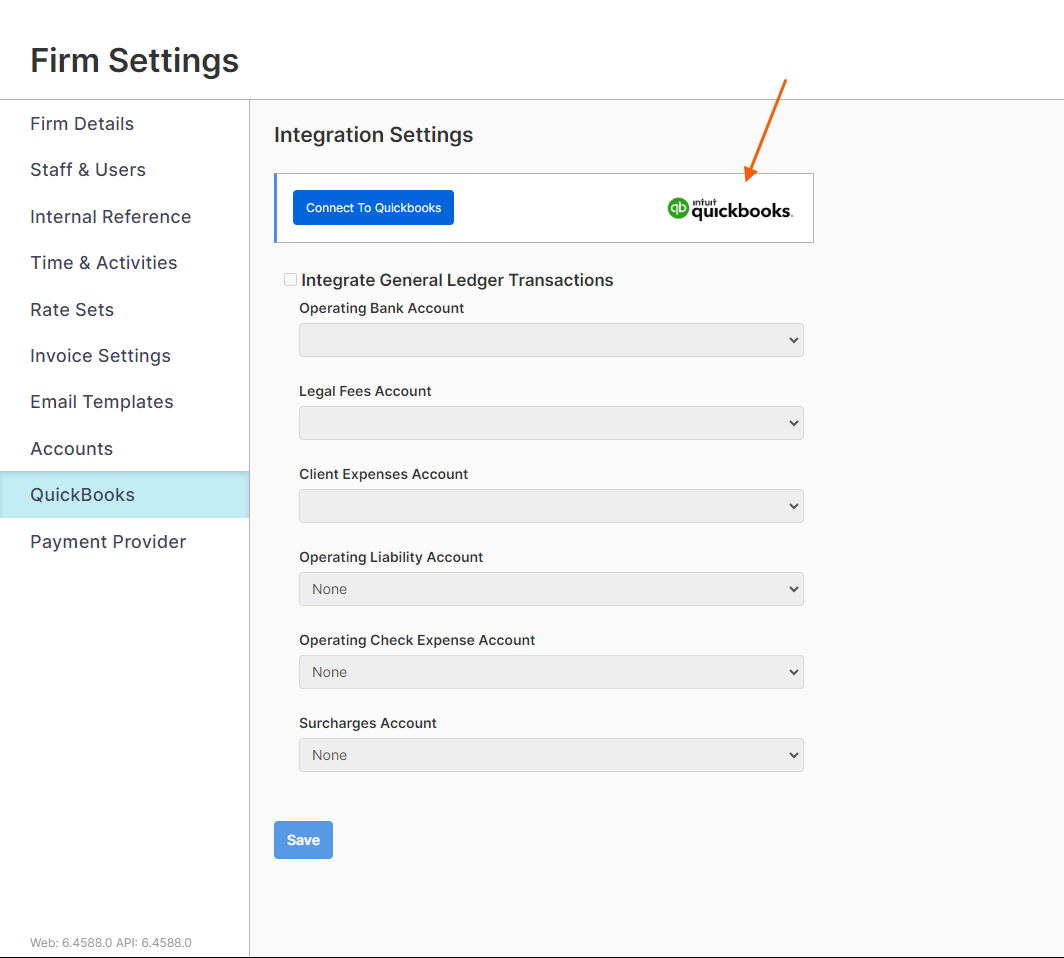
Task: Open the Legal Fees Account dropdown
Action: click(551, 423)
